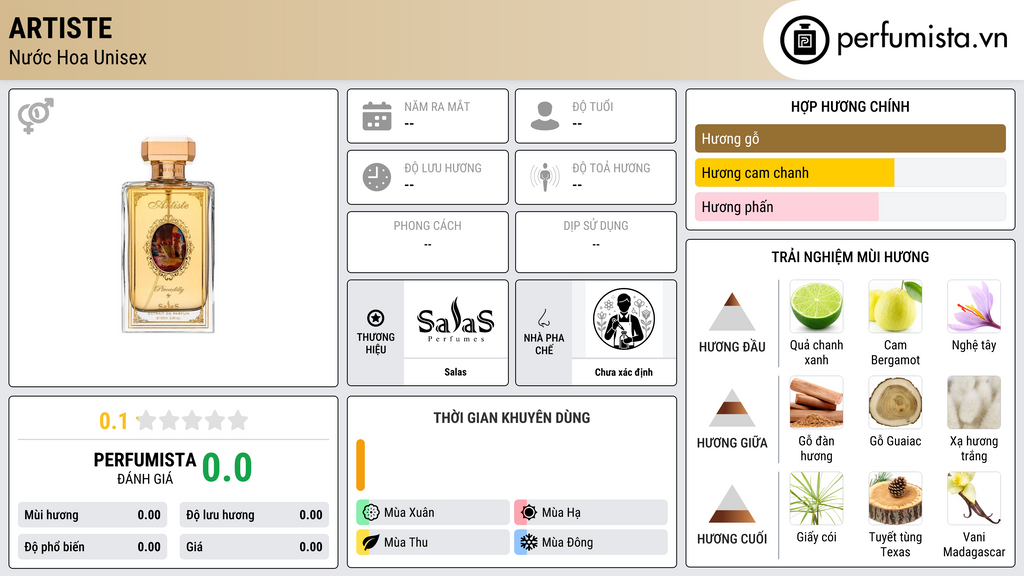Image resolution: width=1024 pixels, height=576 pixels.
Task: Select the perfumer illustration image
Action: tap(624, 319)
